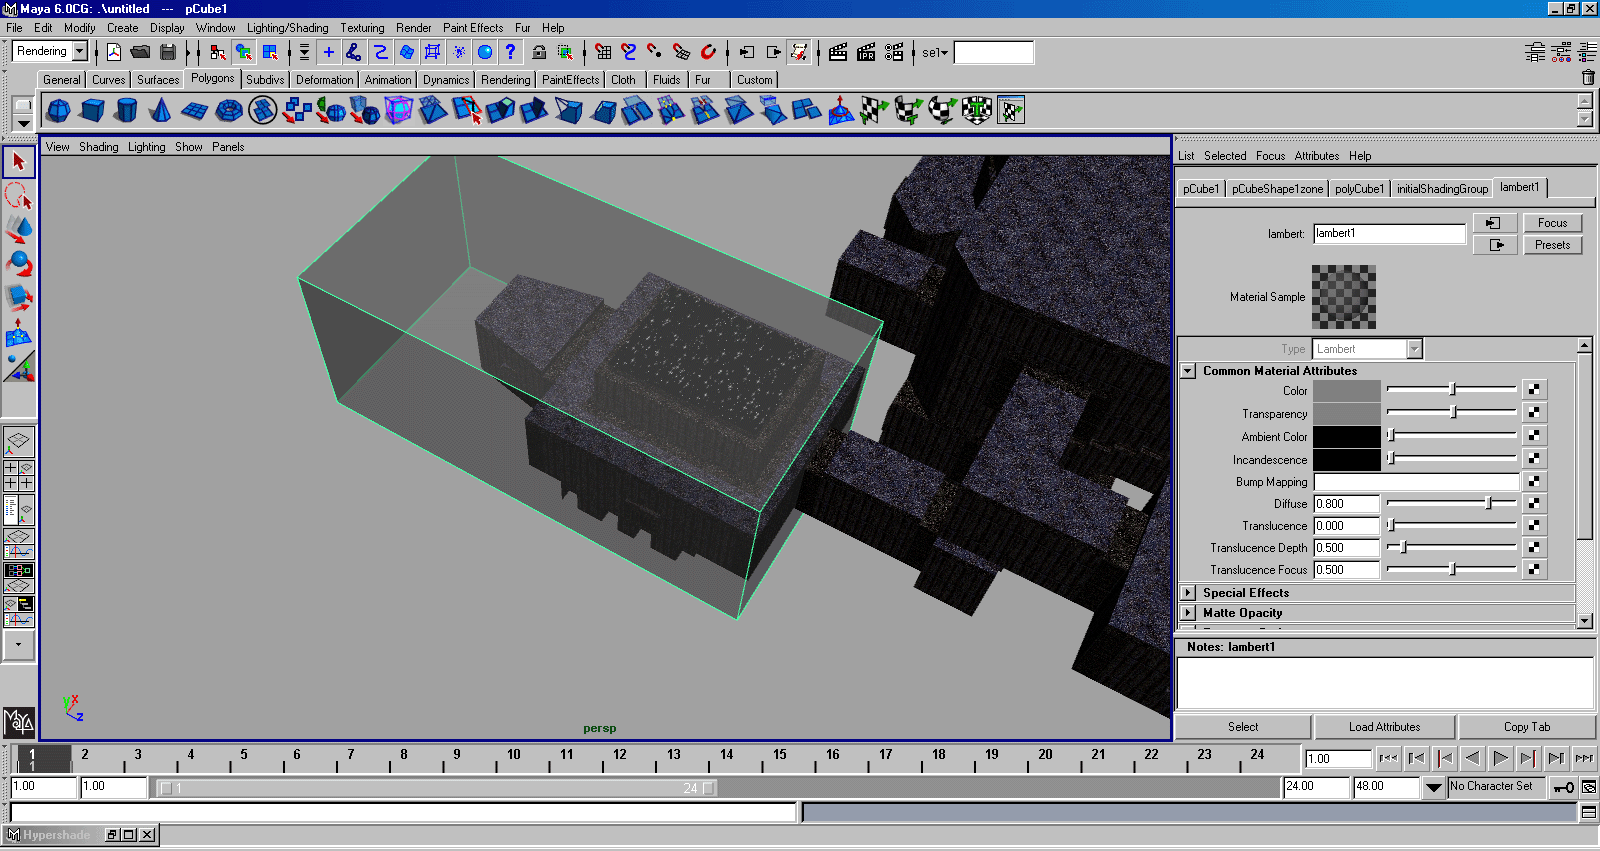Open the Rendering menu set dropdown
Screen dimensions: 1600x851
(x=80, y=51)
